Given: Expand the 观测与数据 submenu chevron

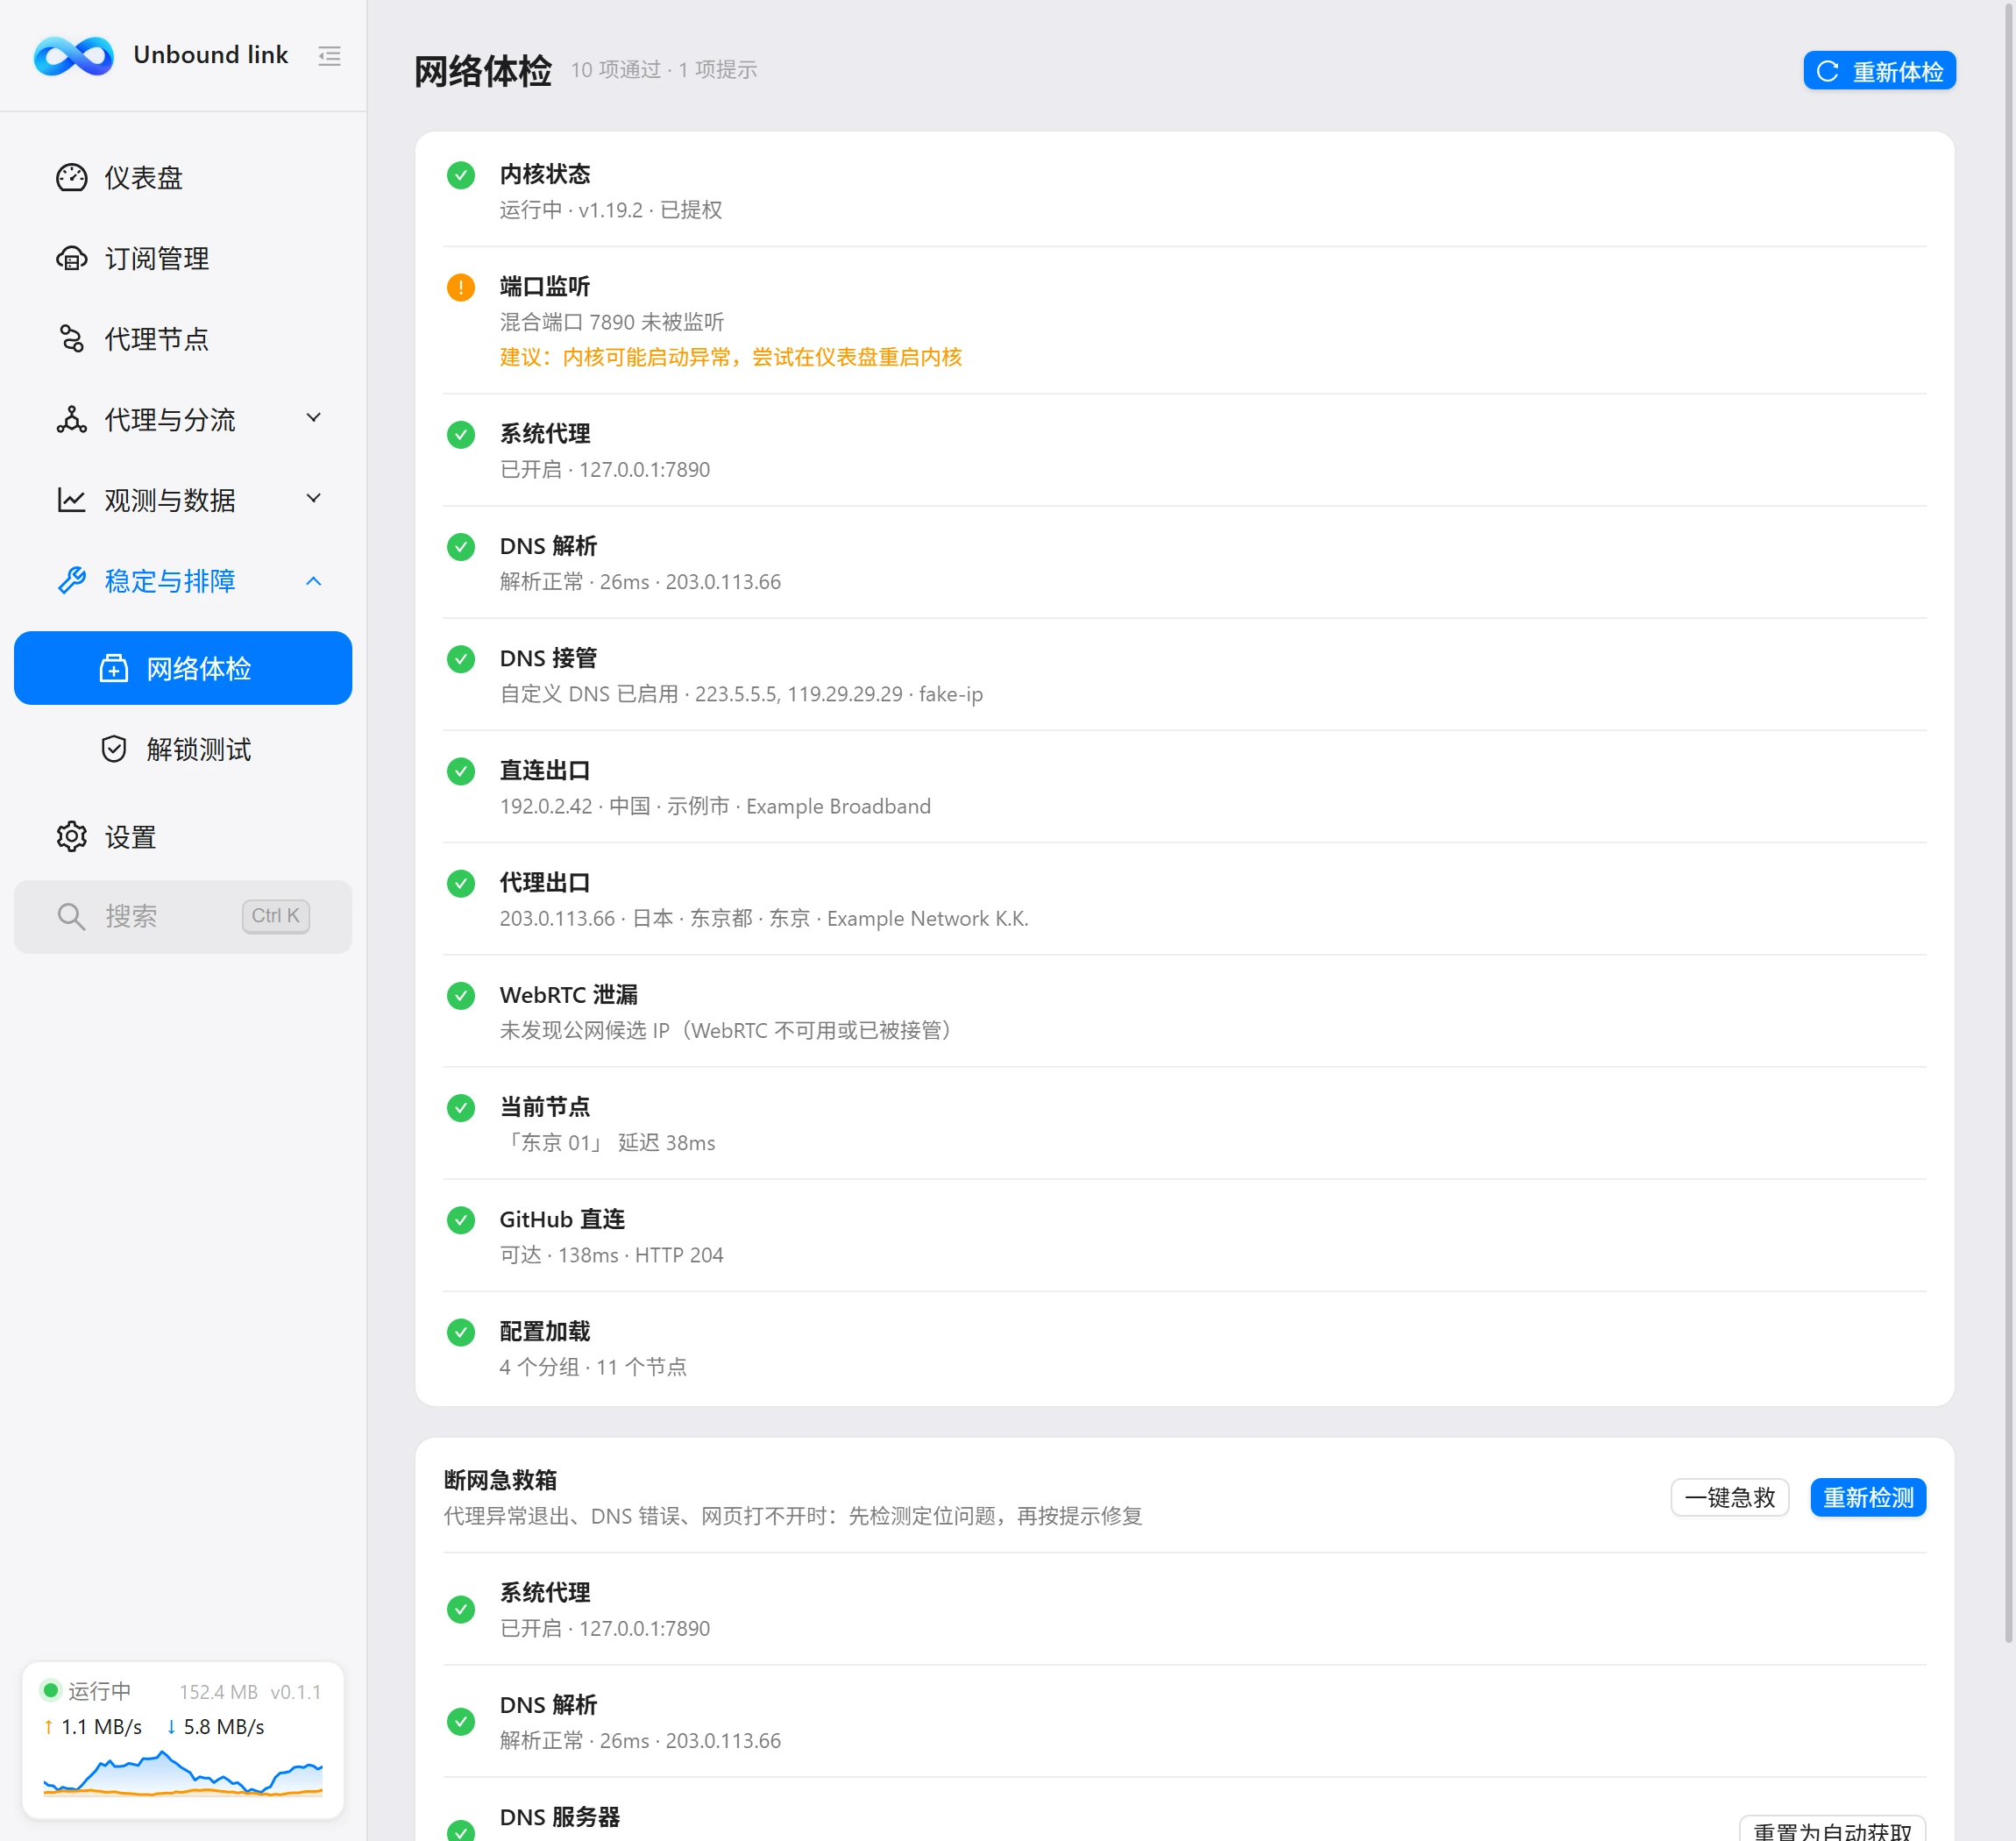Looking at the screenshot, I should pos(314,498).
